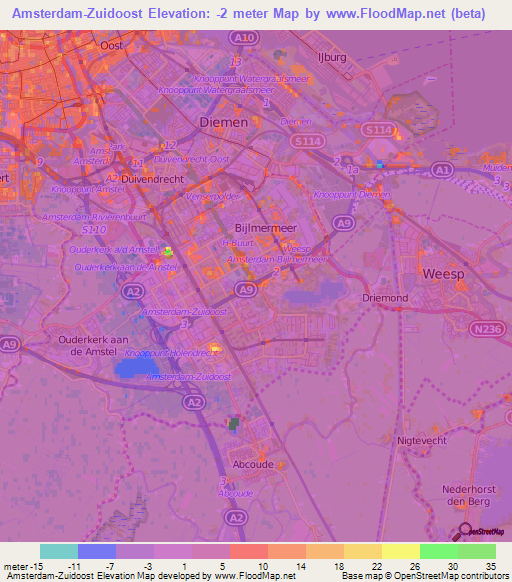Click the Bijlmermeer label
Viewport: 512px width, 582px height.
266,228
